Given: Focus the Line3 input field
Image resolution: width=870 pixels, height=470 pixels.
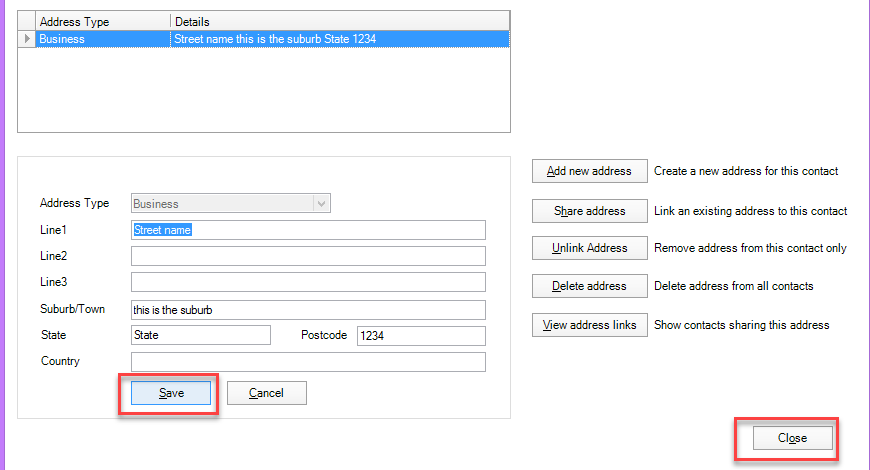Looking at the screenshot, I should (x=308, y=282).
